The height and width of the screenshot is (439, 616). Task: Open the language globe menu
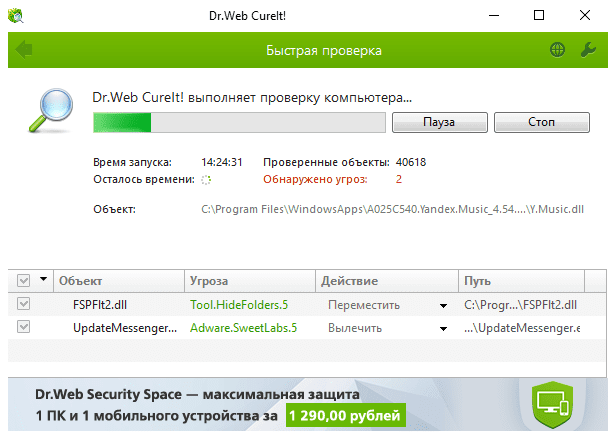pos(557,50)
